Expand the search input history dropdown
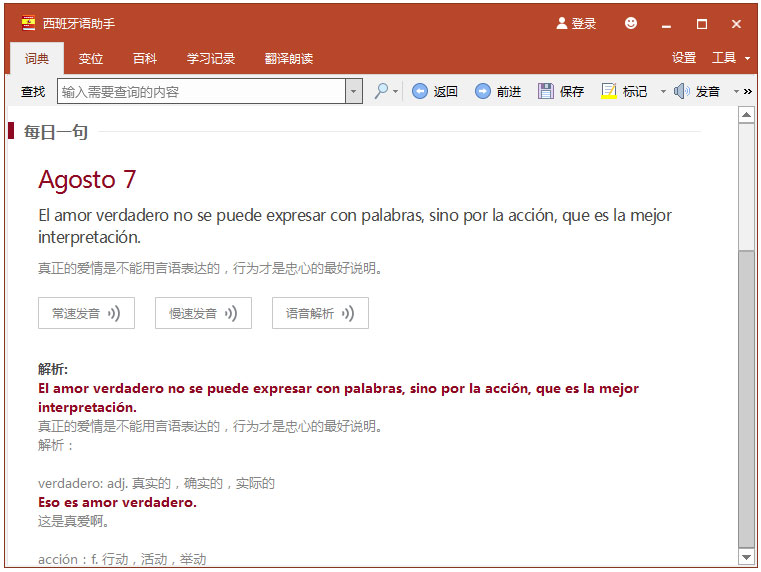761x572 pixels. point(354,91)
